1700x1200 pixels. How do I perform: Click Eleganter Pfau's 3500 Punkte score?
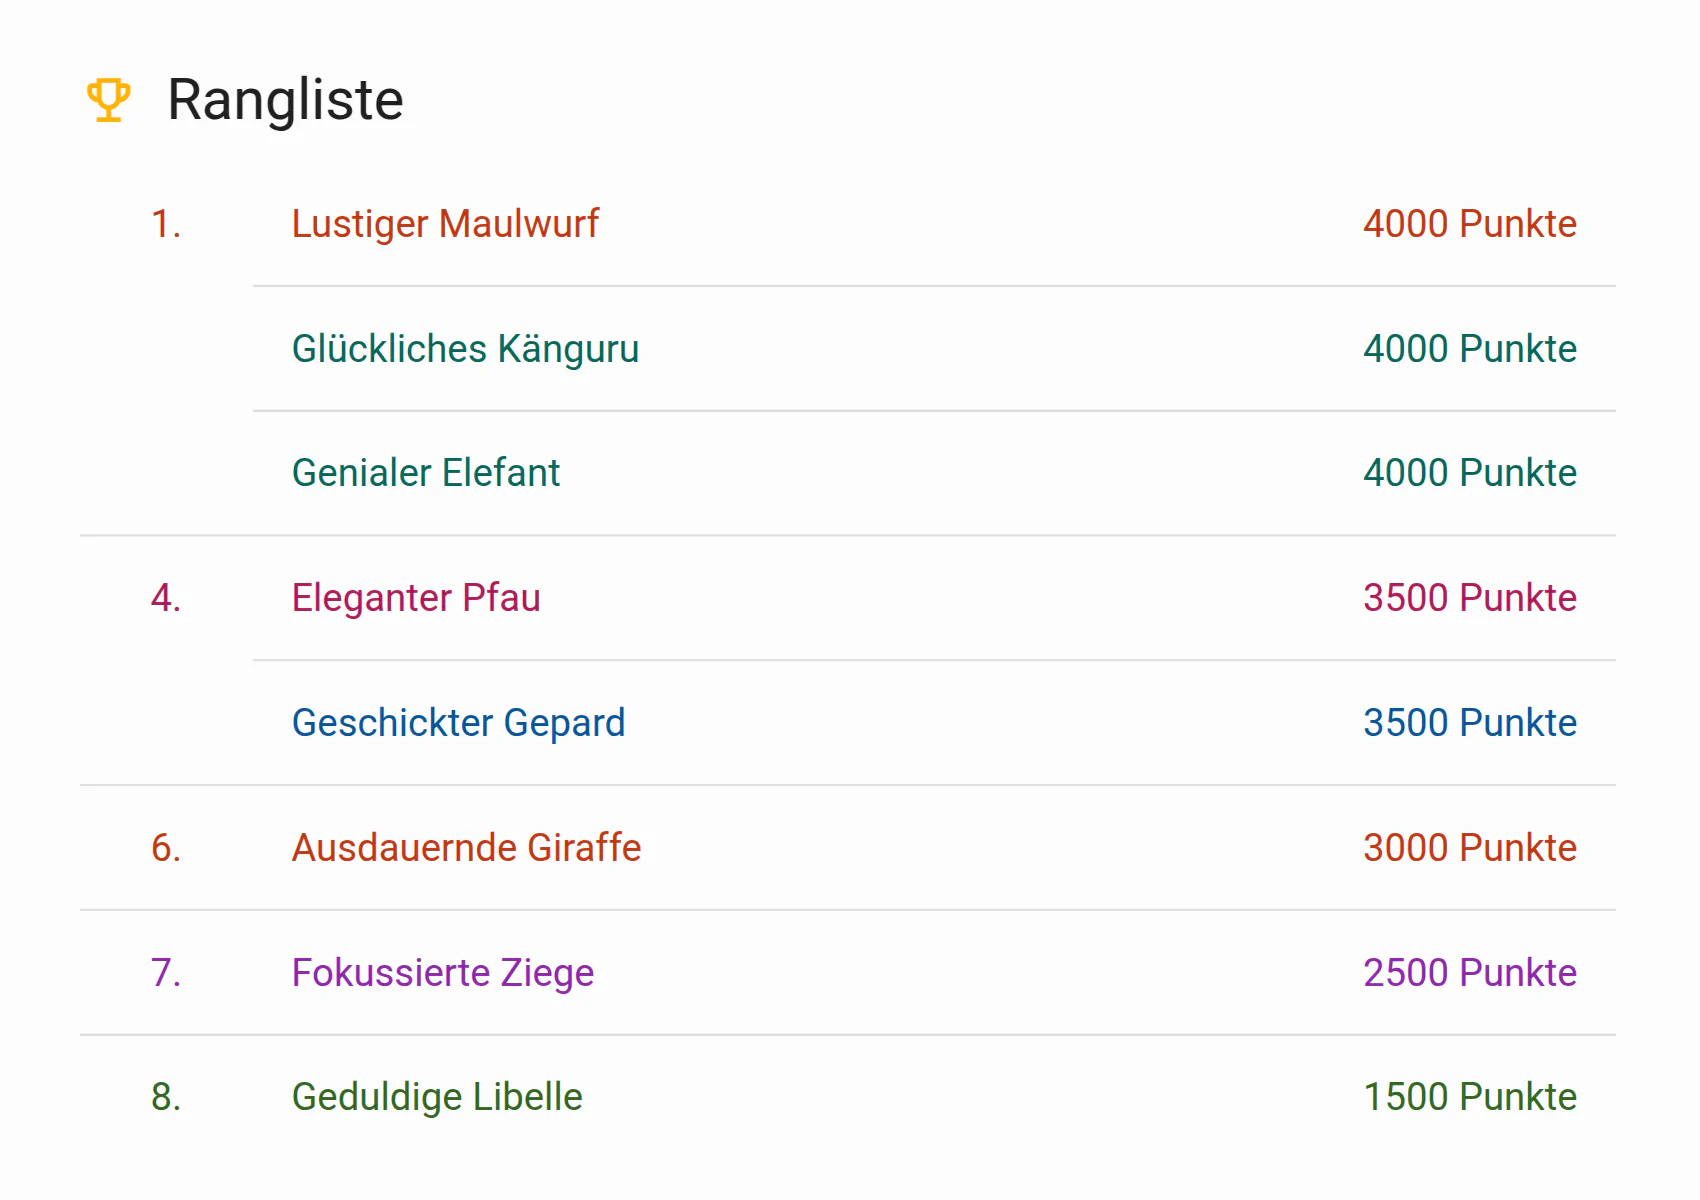(1469, 598)
